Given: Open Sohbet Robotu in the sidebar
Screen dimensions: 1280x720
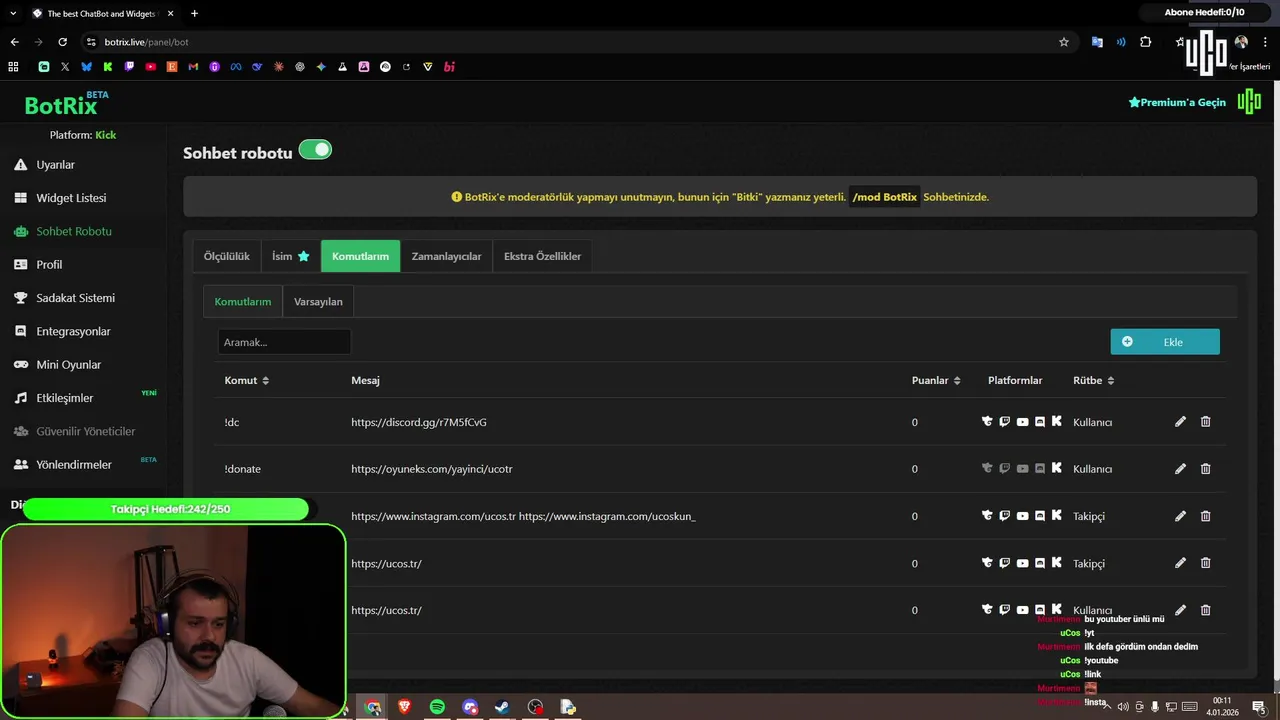Looking at the screenshot, I should 74,231.
